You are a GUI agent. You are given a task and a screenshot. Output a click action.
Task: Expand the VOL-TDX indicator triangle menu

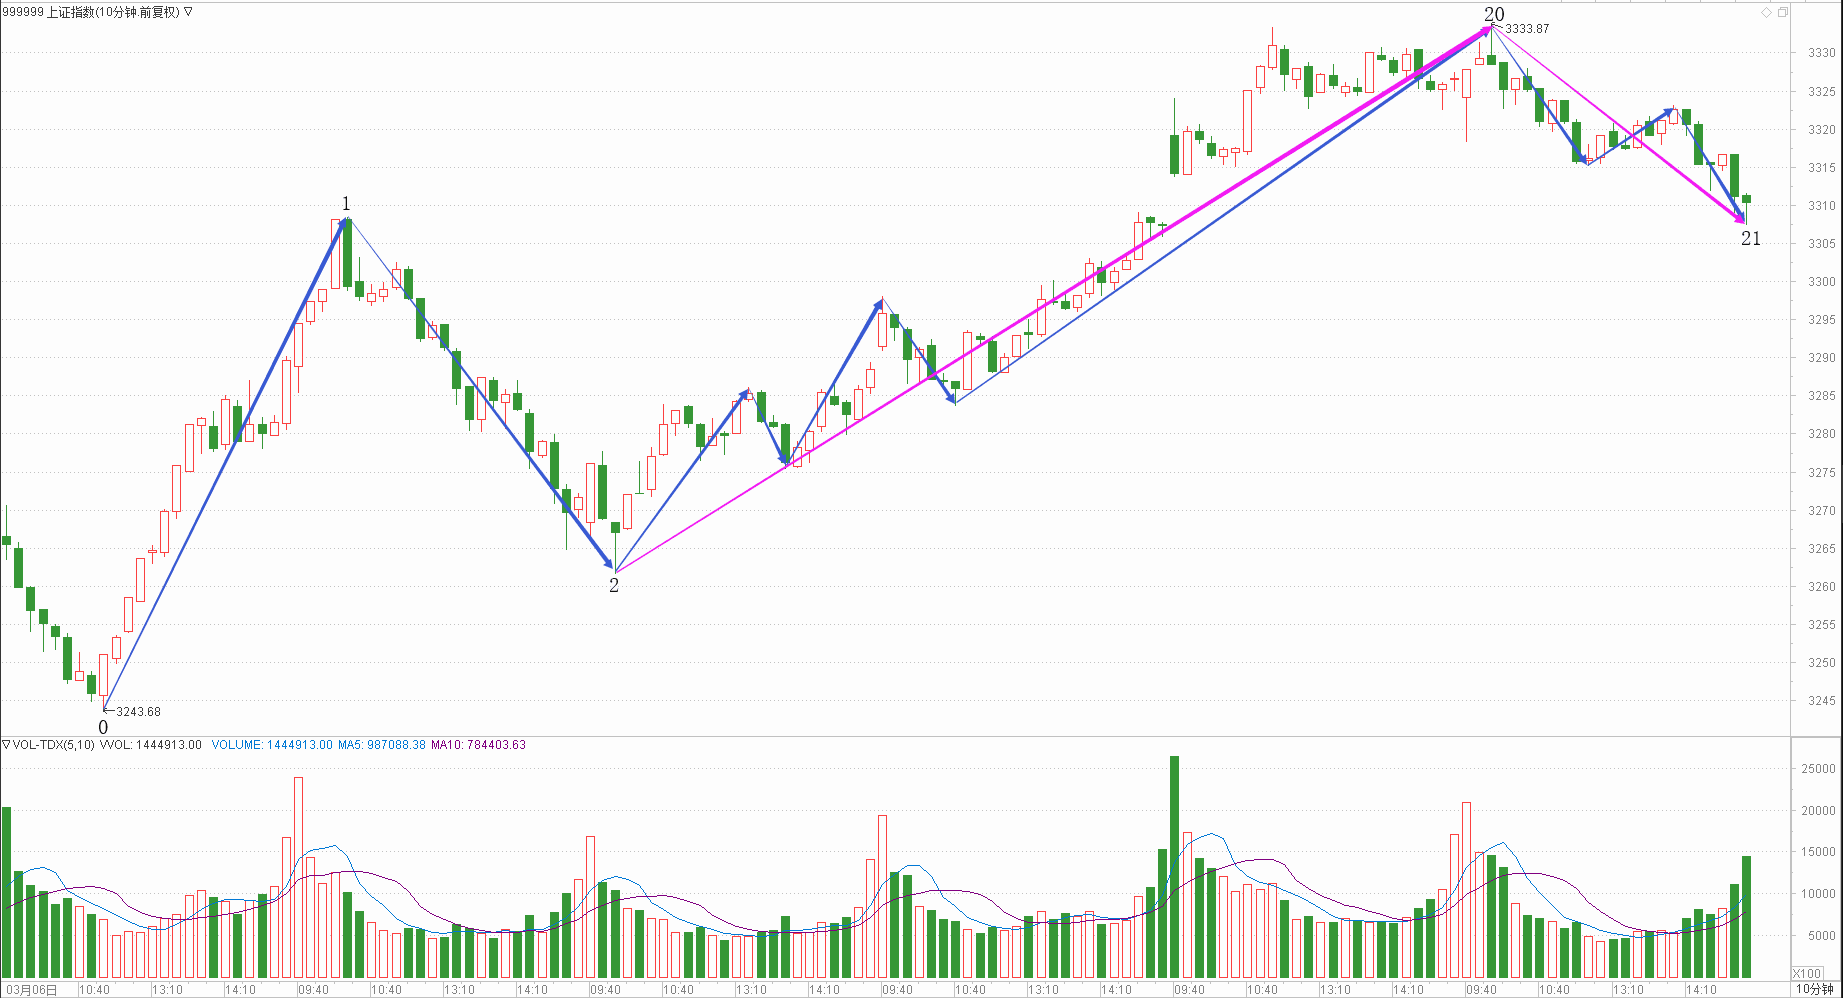point(6,745)
